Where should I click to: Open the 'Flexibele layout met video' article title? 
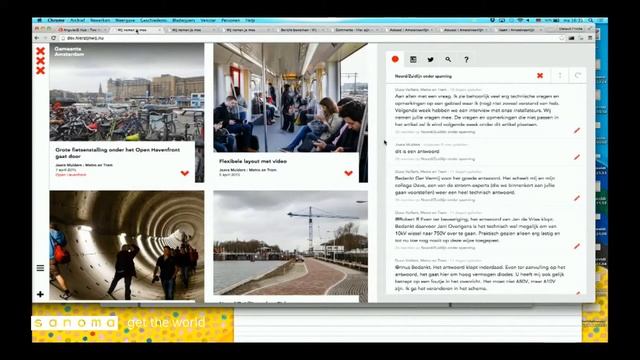(x=253, y=161)
